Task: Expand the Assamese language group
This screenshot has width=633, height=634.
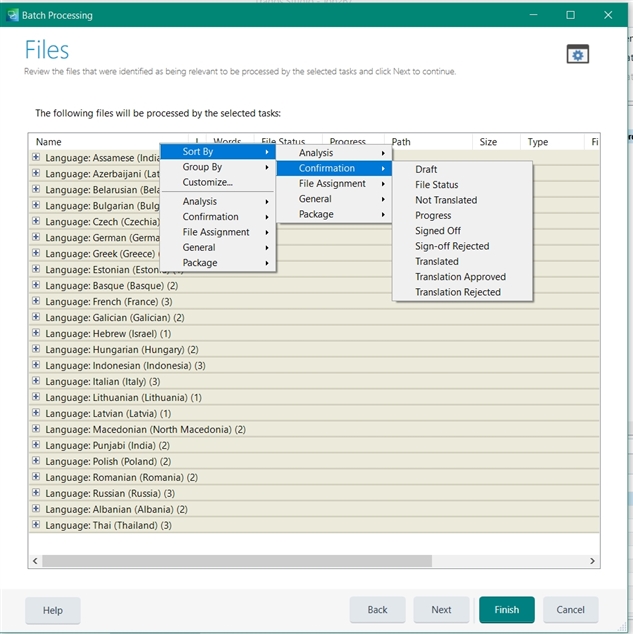Action: (36, 157)
